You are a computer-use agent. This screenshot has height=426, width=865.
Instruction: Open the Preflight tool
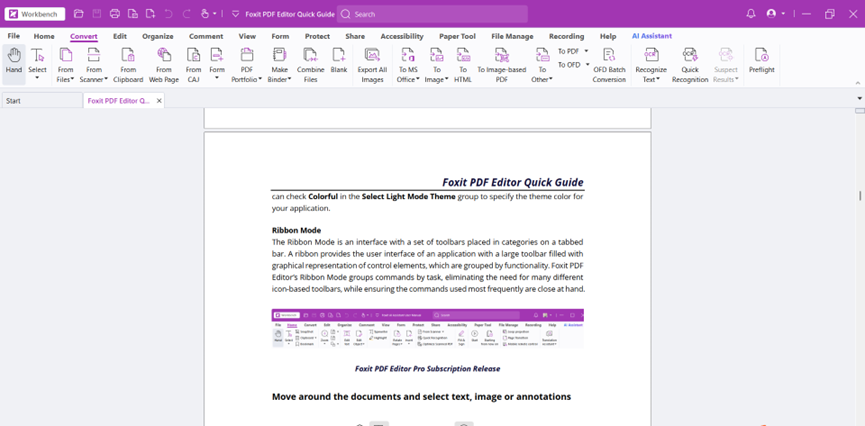click(761, 60)
